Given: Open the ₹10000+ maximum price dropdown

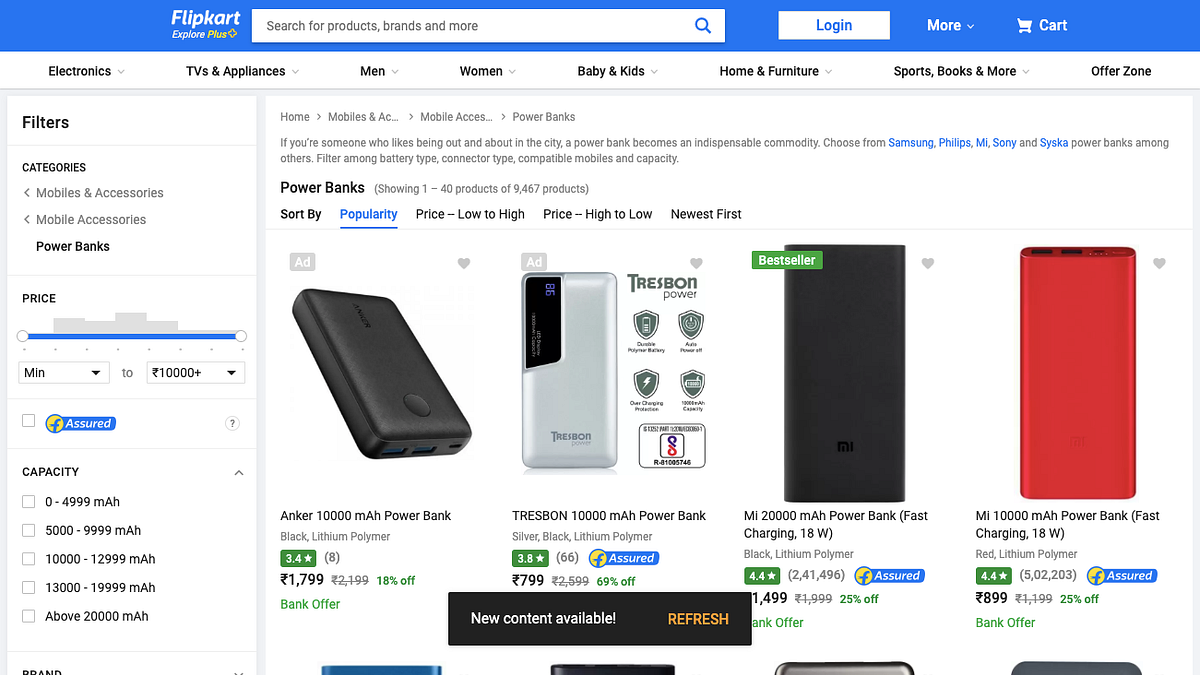Looking at the screenshot, I should 196,372.
